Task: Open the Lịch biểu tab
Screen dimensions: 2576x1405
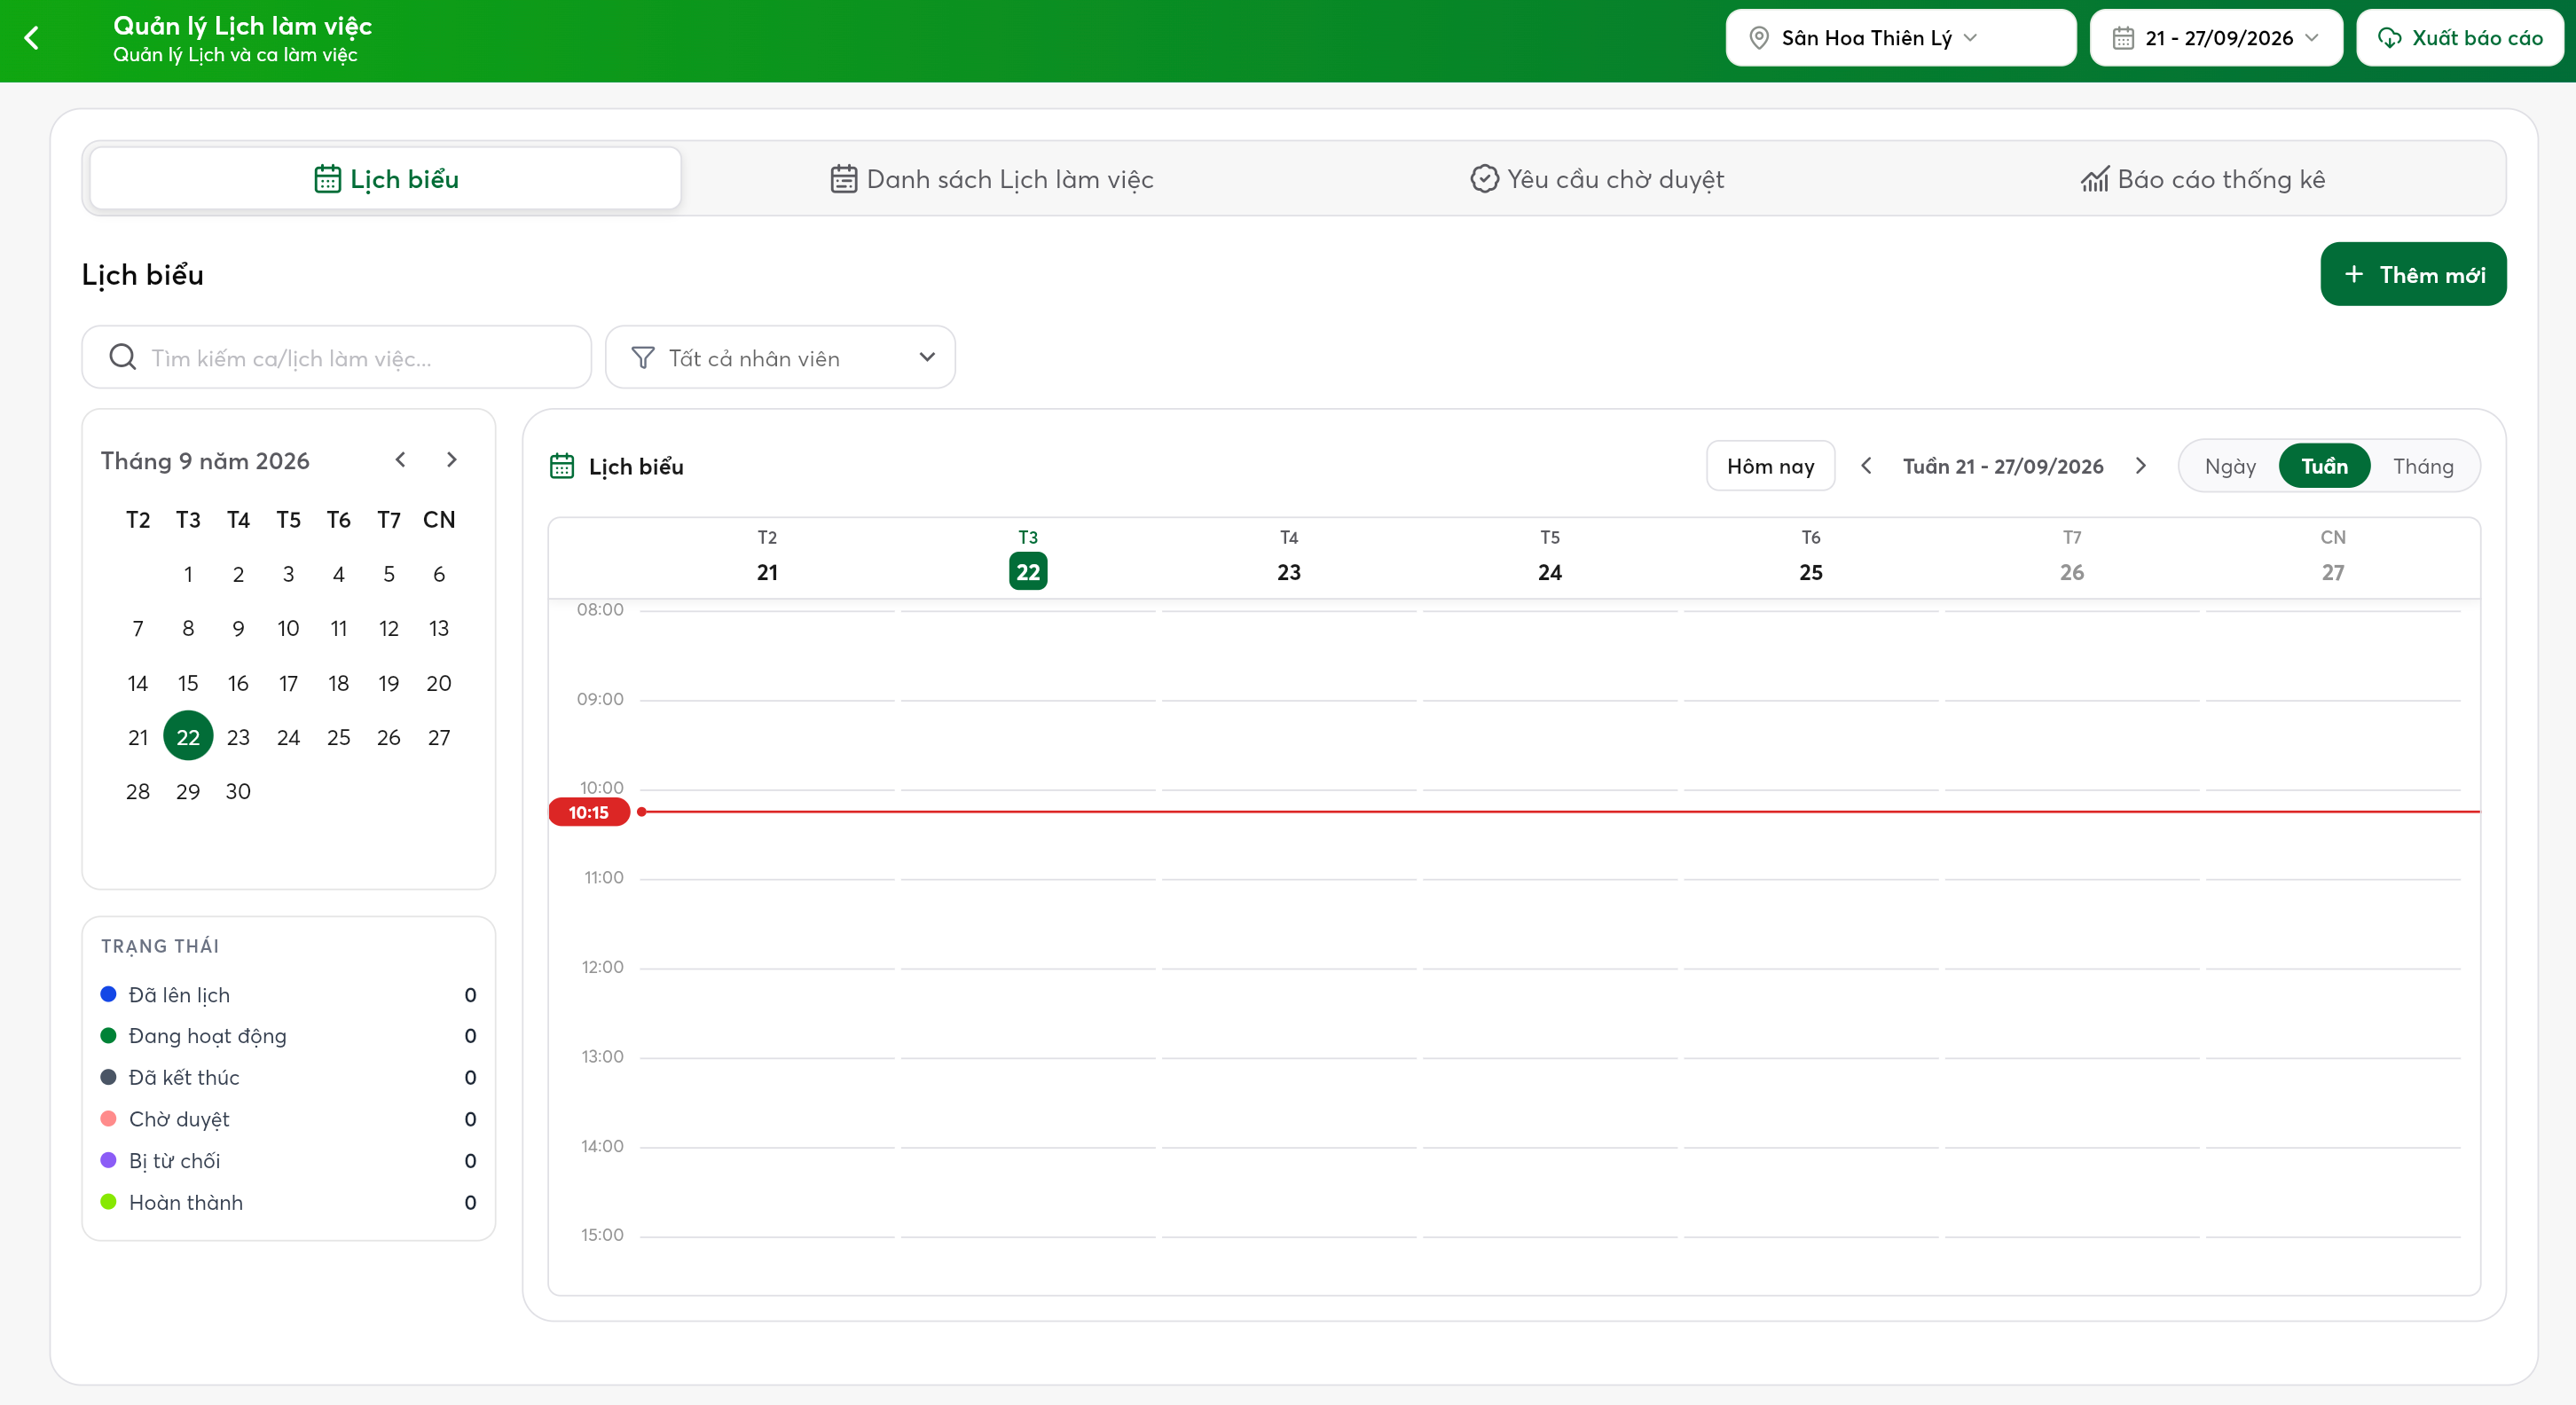Action: click(386, 179)
